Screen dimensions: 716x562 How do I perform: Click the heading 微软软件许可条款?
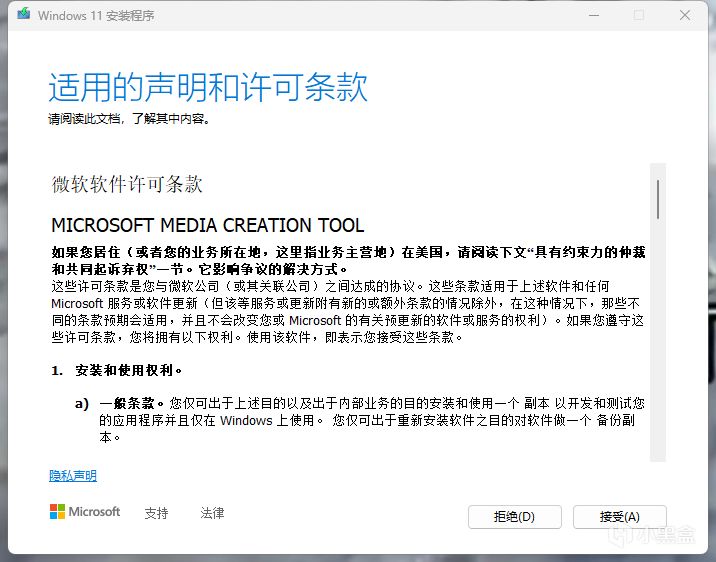point(127,184)
